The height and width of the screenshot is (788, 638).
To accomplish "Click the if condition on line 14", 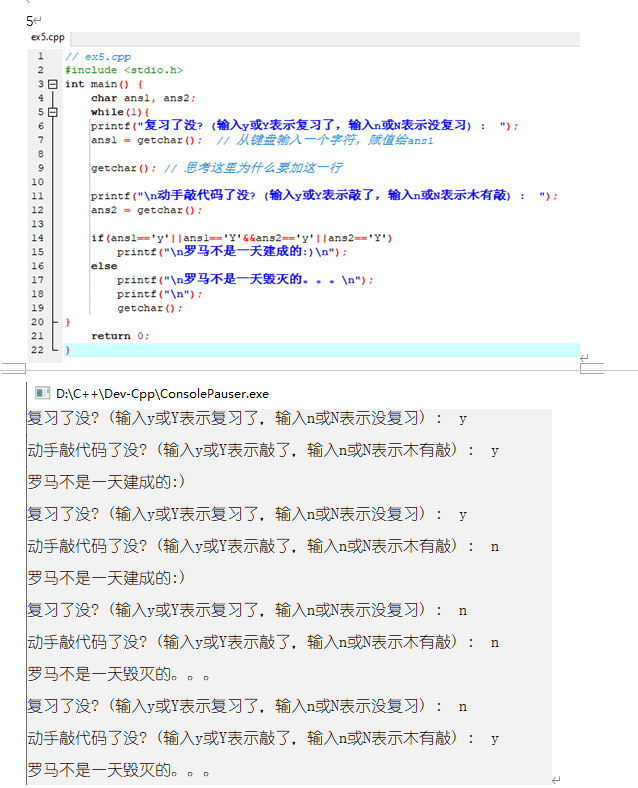I will coord(242,238).
